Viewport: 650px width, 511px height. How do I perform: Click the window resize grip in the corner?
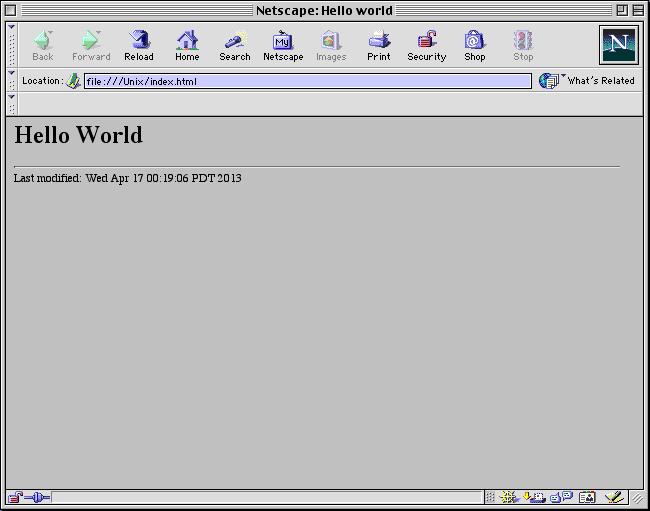(637, 498)
